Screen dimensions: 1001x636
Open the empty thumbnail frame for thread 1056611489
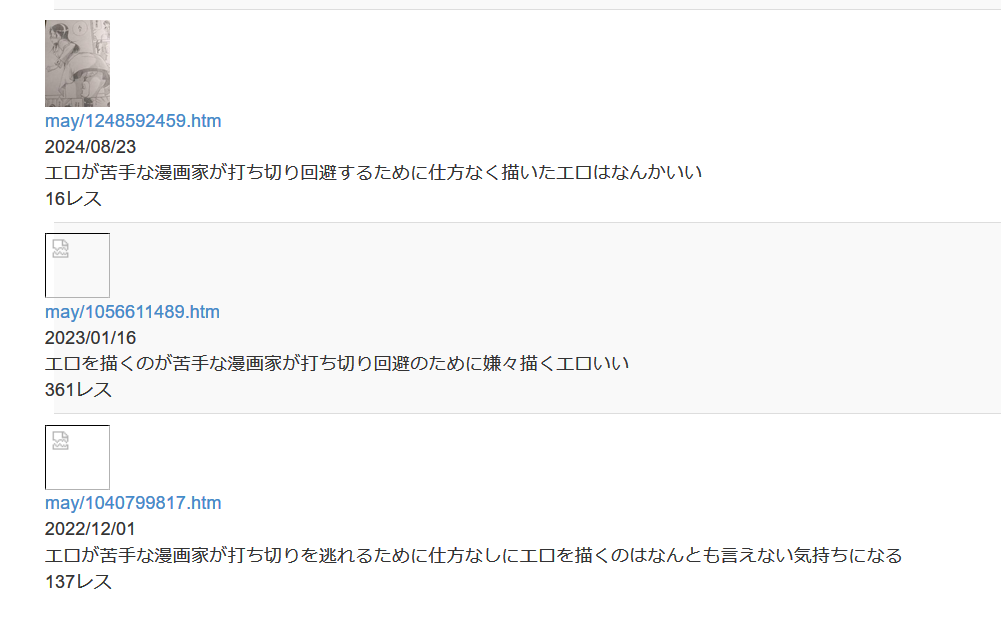(x=77, y=266)
